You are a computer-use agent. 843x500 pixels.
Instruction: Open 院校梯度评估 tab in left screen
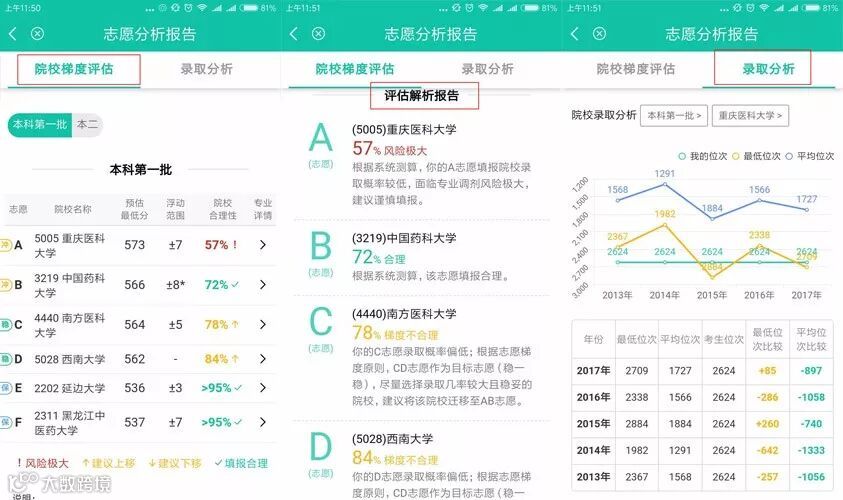click(x=74, y=69)
